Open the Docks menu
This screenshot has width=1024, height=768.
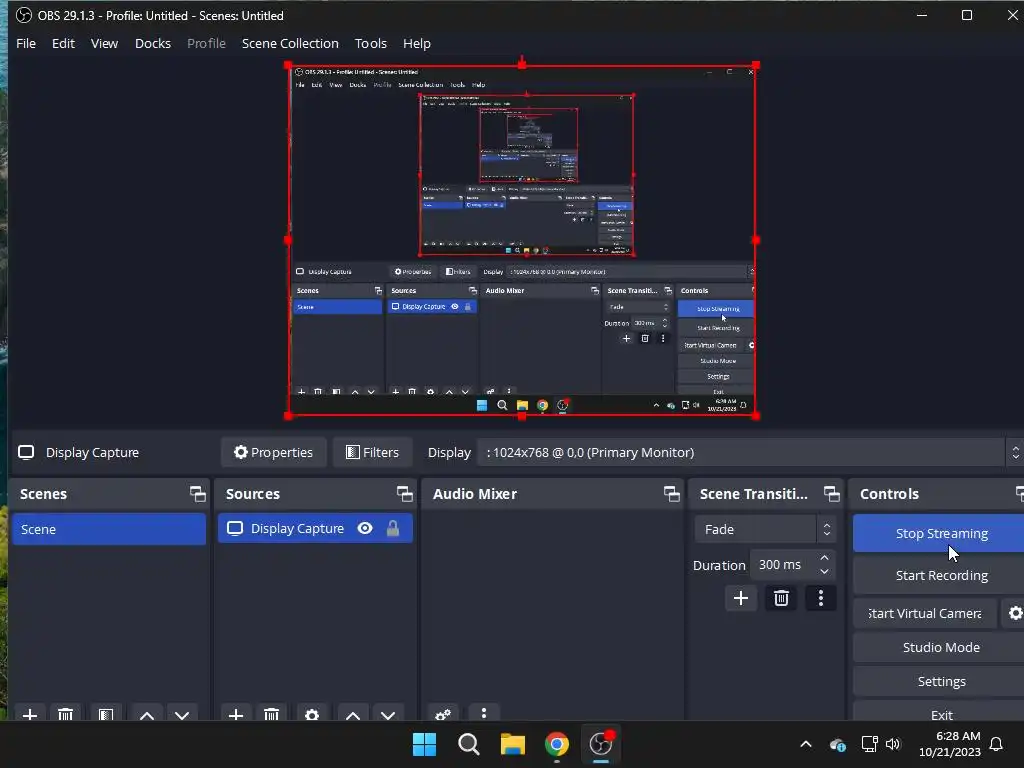153,43
